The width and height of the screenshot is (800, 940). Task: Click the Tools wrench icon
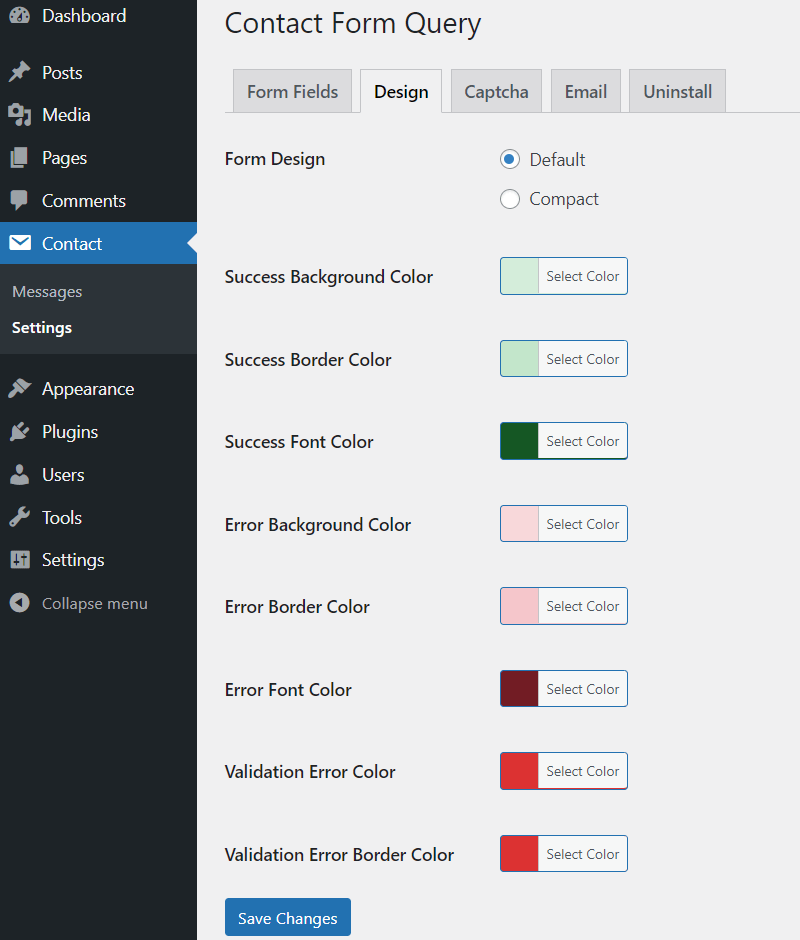coord(19,517)
